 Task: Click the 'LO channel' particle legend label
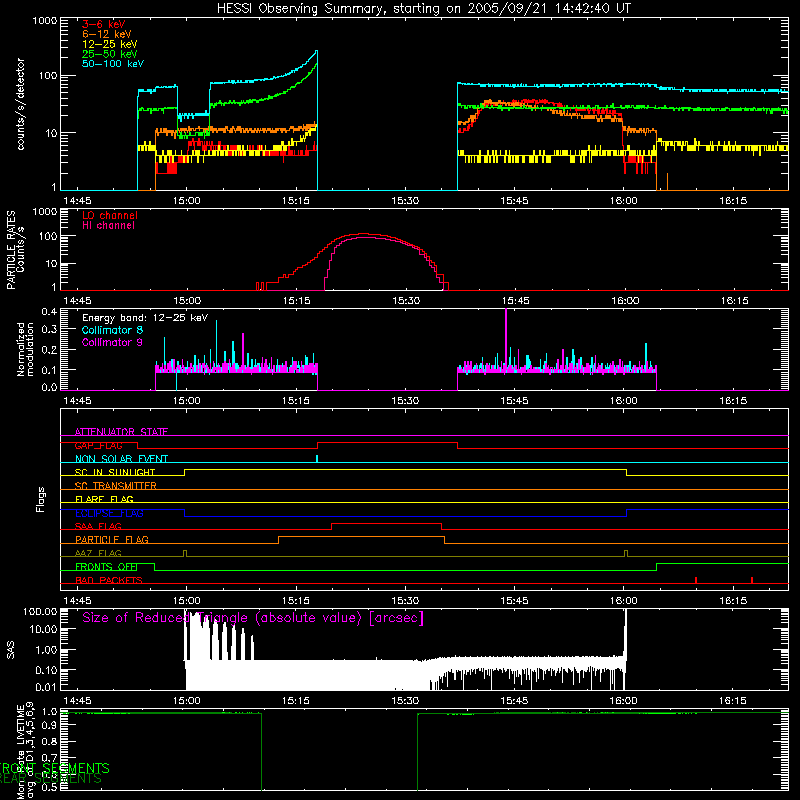(110, 215)
